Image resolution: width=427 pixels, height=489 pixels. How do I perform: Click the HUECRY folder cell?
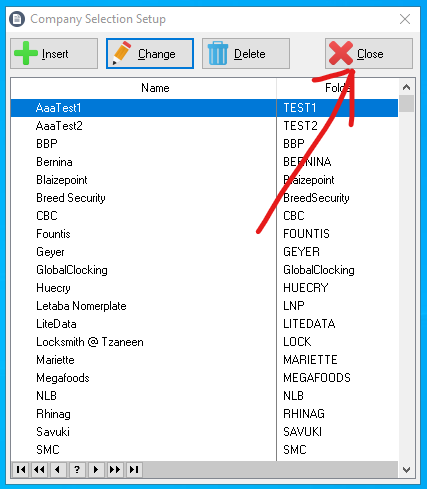(x=306, y=288)
